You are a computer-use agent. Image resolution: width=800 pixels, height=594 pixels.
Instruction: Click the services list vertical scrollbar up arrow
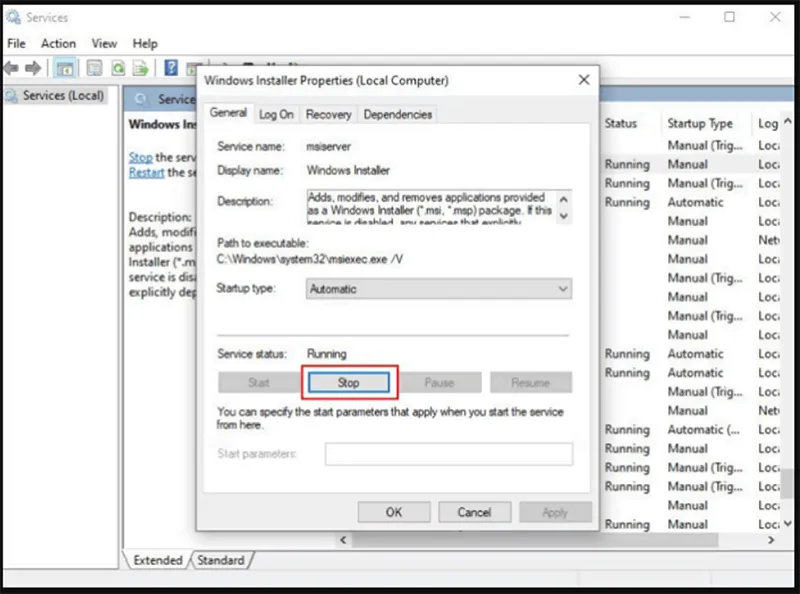[x=788, y=121]
